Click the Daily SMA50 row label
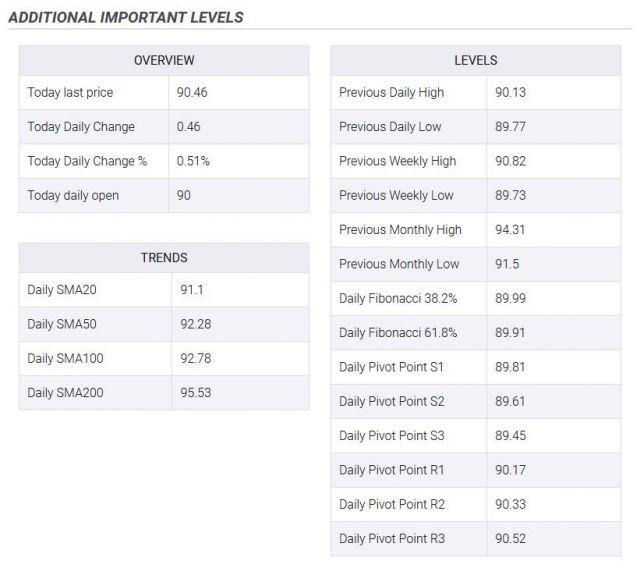 [64, 324]
